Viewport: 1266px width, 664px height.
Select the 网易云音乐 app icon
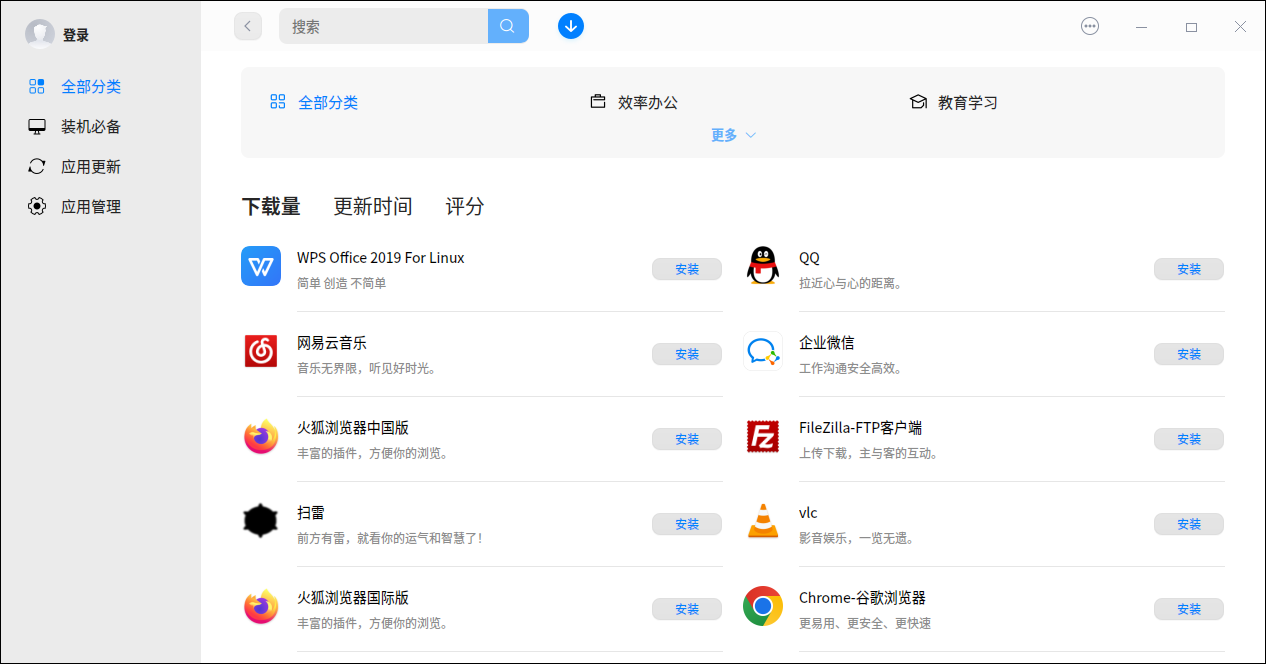(261, 351)
